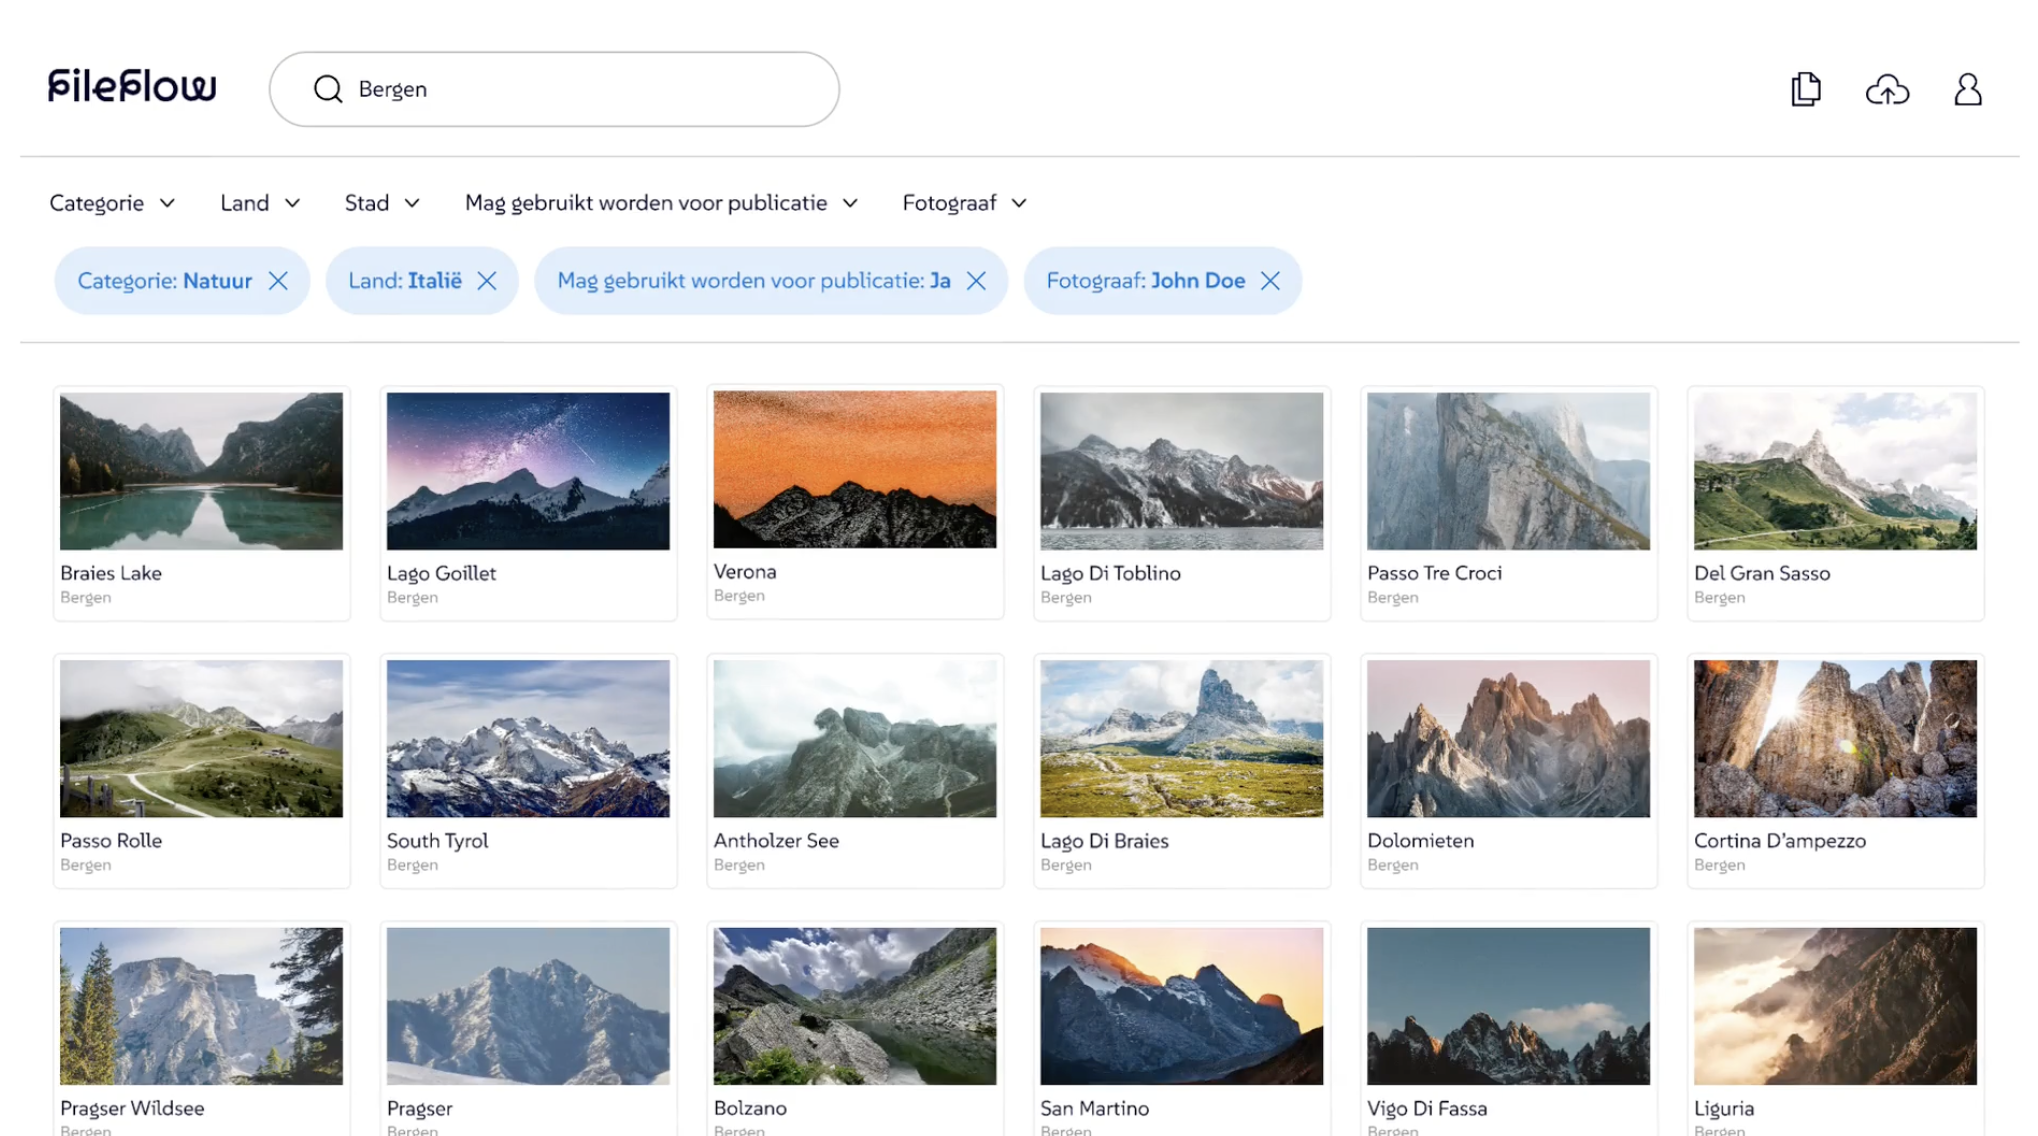Open the user account icon
This screenshot has height=1136, width=2038.
1967,89
